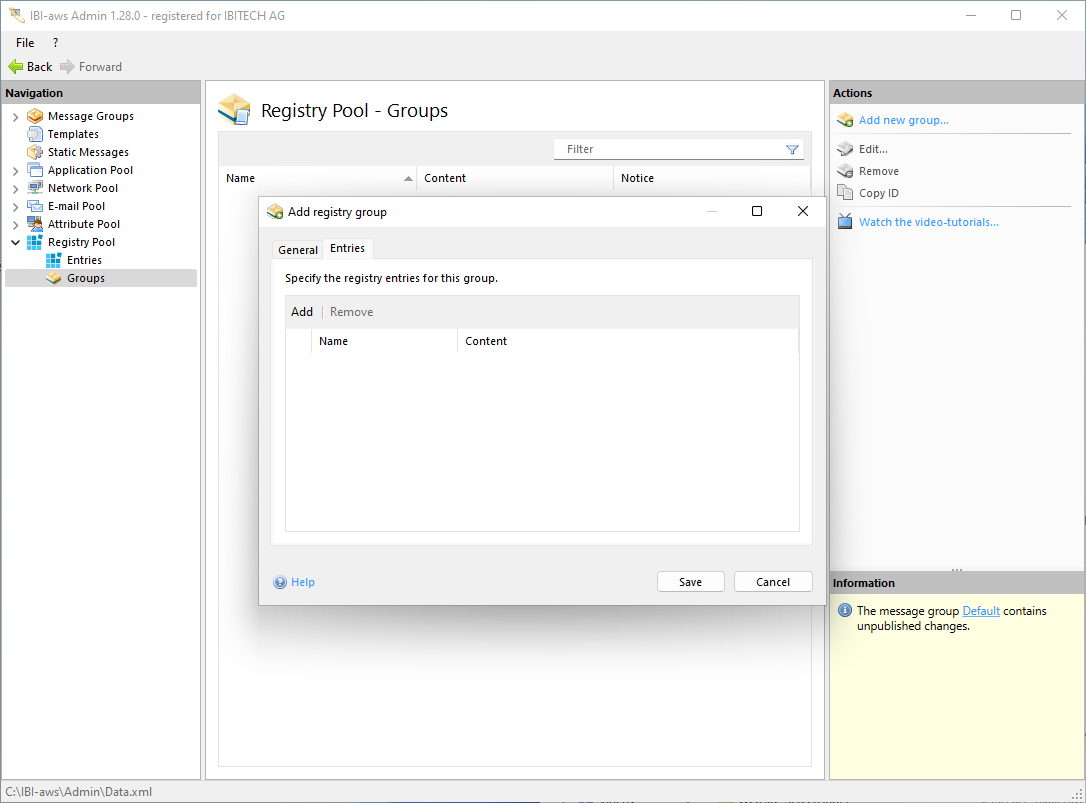This screenshot has height=803, width=1086.
Task: Click Add in the entries toolbar
Action: coord(301,312)
